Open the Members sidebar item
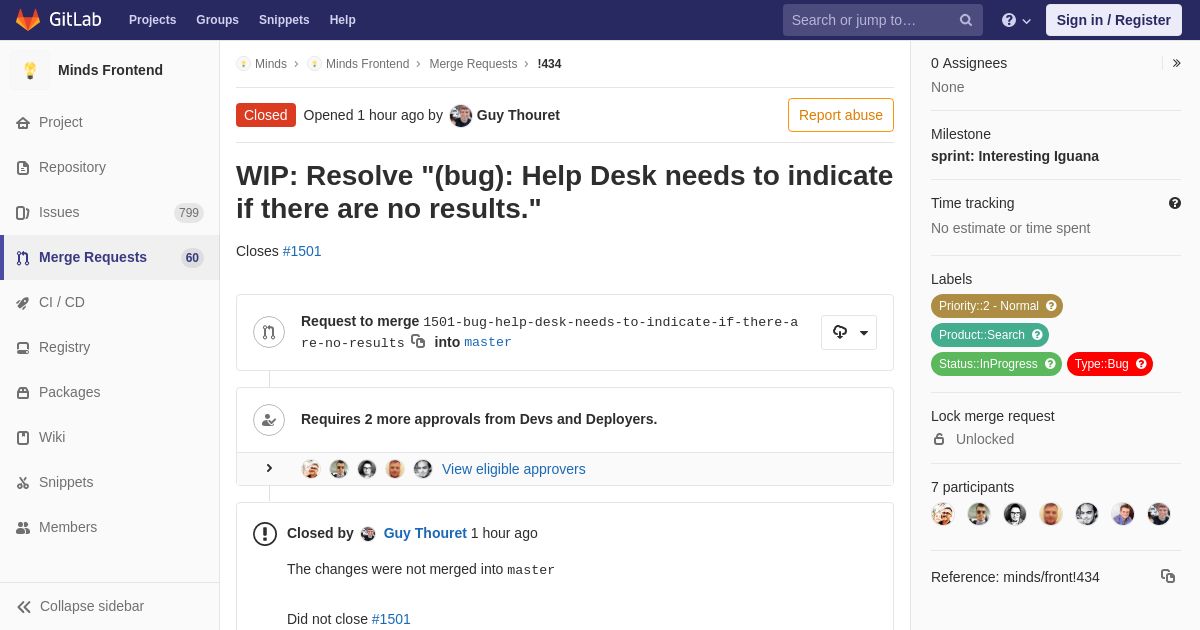The width and height of the screenshot is (1200, 630). click(110, 527)
